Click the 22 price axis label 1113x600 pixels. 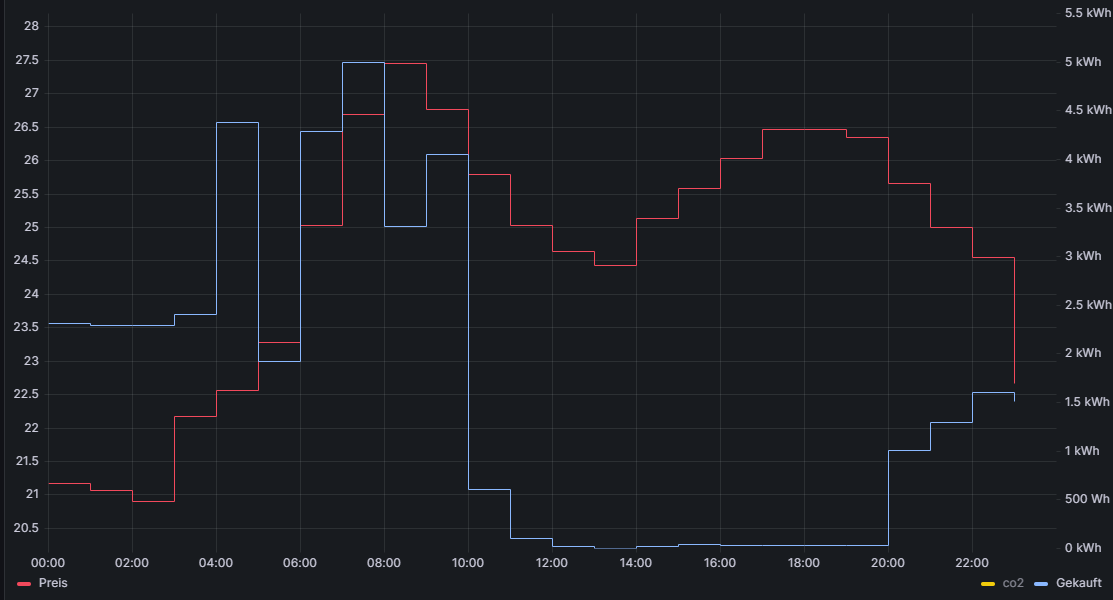[31, 427]
